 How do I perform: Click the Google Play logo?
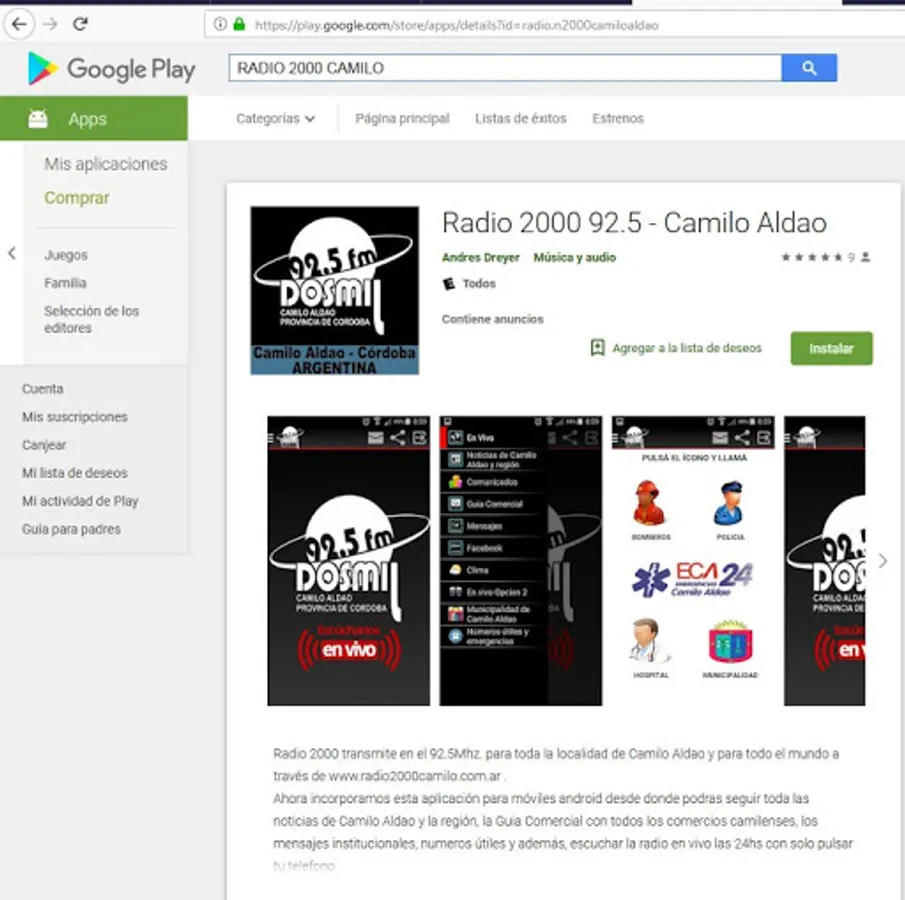point(111,69)
